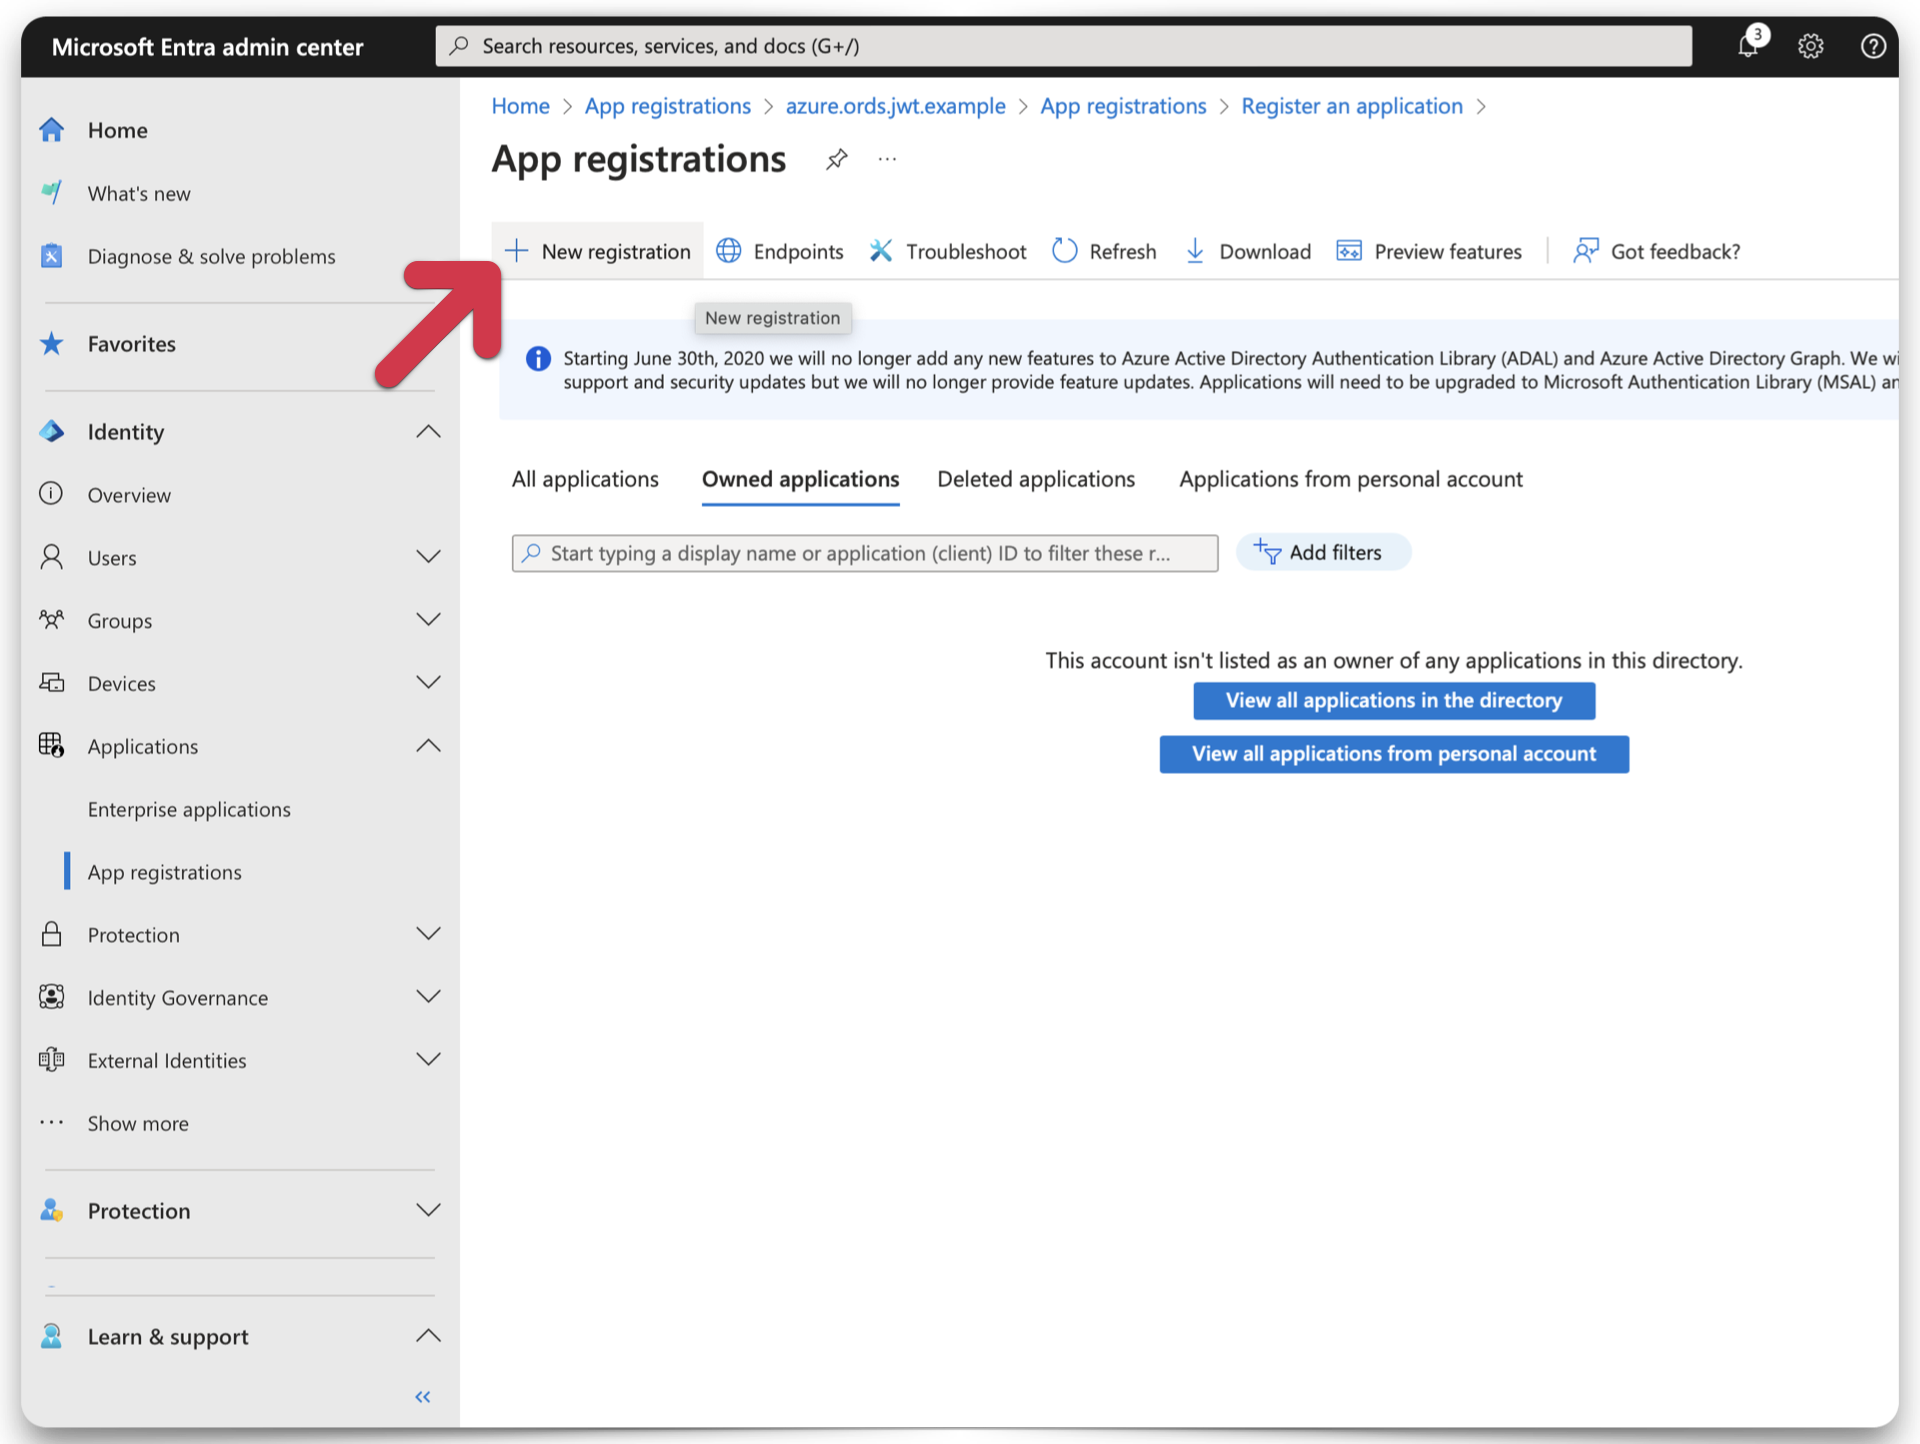Collapse the Identity section
This screenshot has height=1444, width=1920.
click(x=428, y=431)
